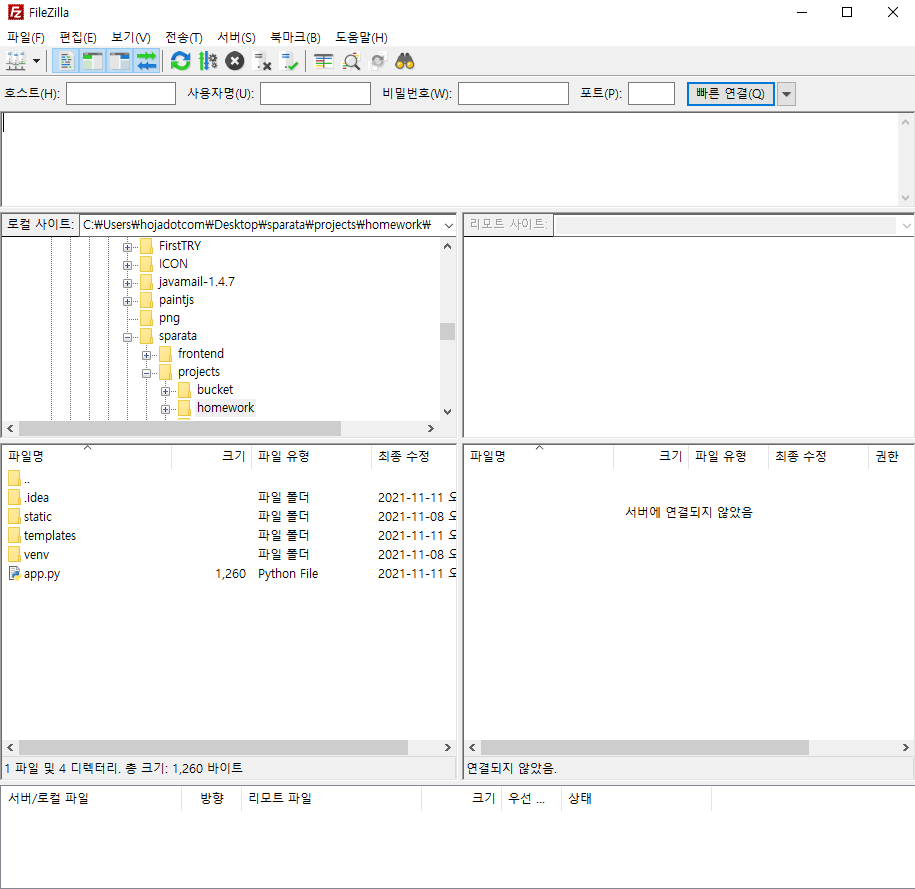Collapse the projects folder node
This screenshot has height=889, width=915.
pos(146,373)
